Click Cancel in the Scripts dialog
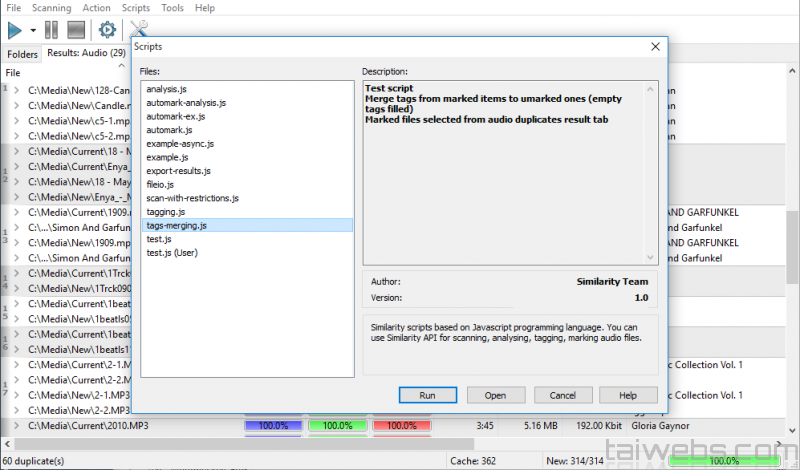 point(565,395)
